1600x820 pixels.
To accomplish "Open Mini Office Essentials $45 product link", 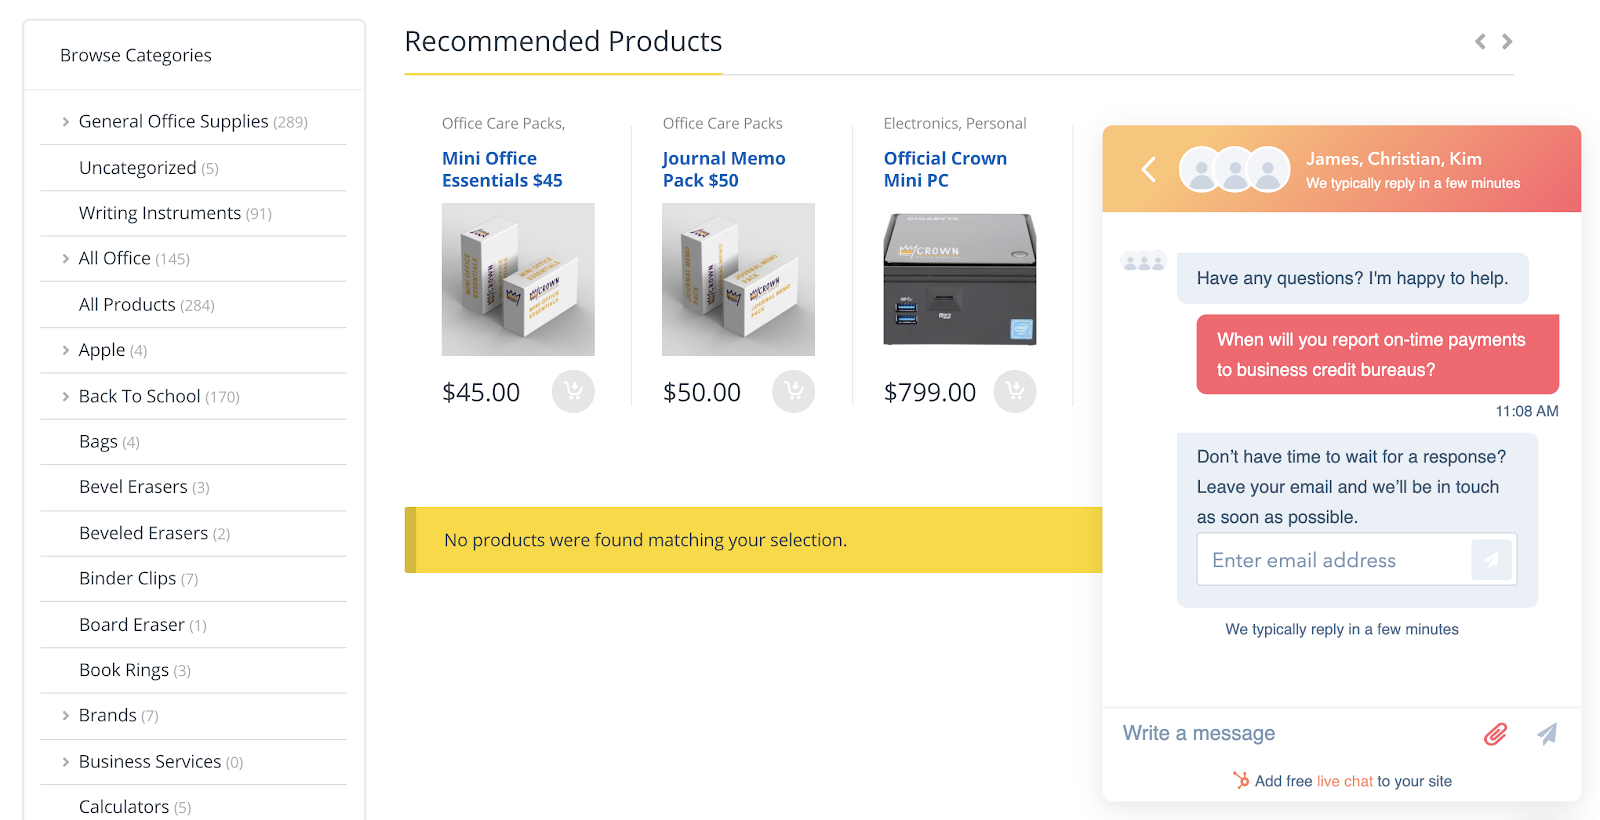I will coord(502,169).
